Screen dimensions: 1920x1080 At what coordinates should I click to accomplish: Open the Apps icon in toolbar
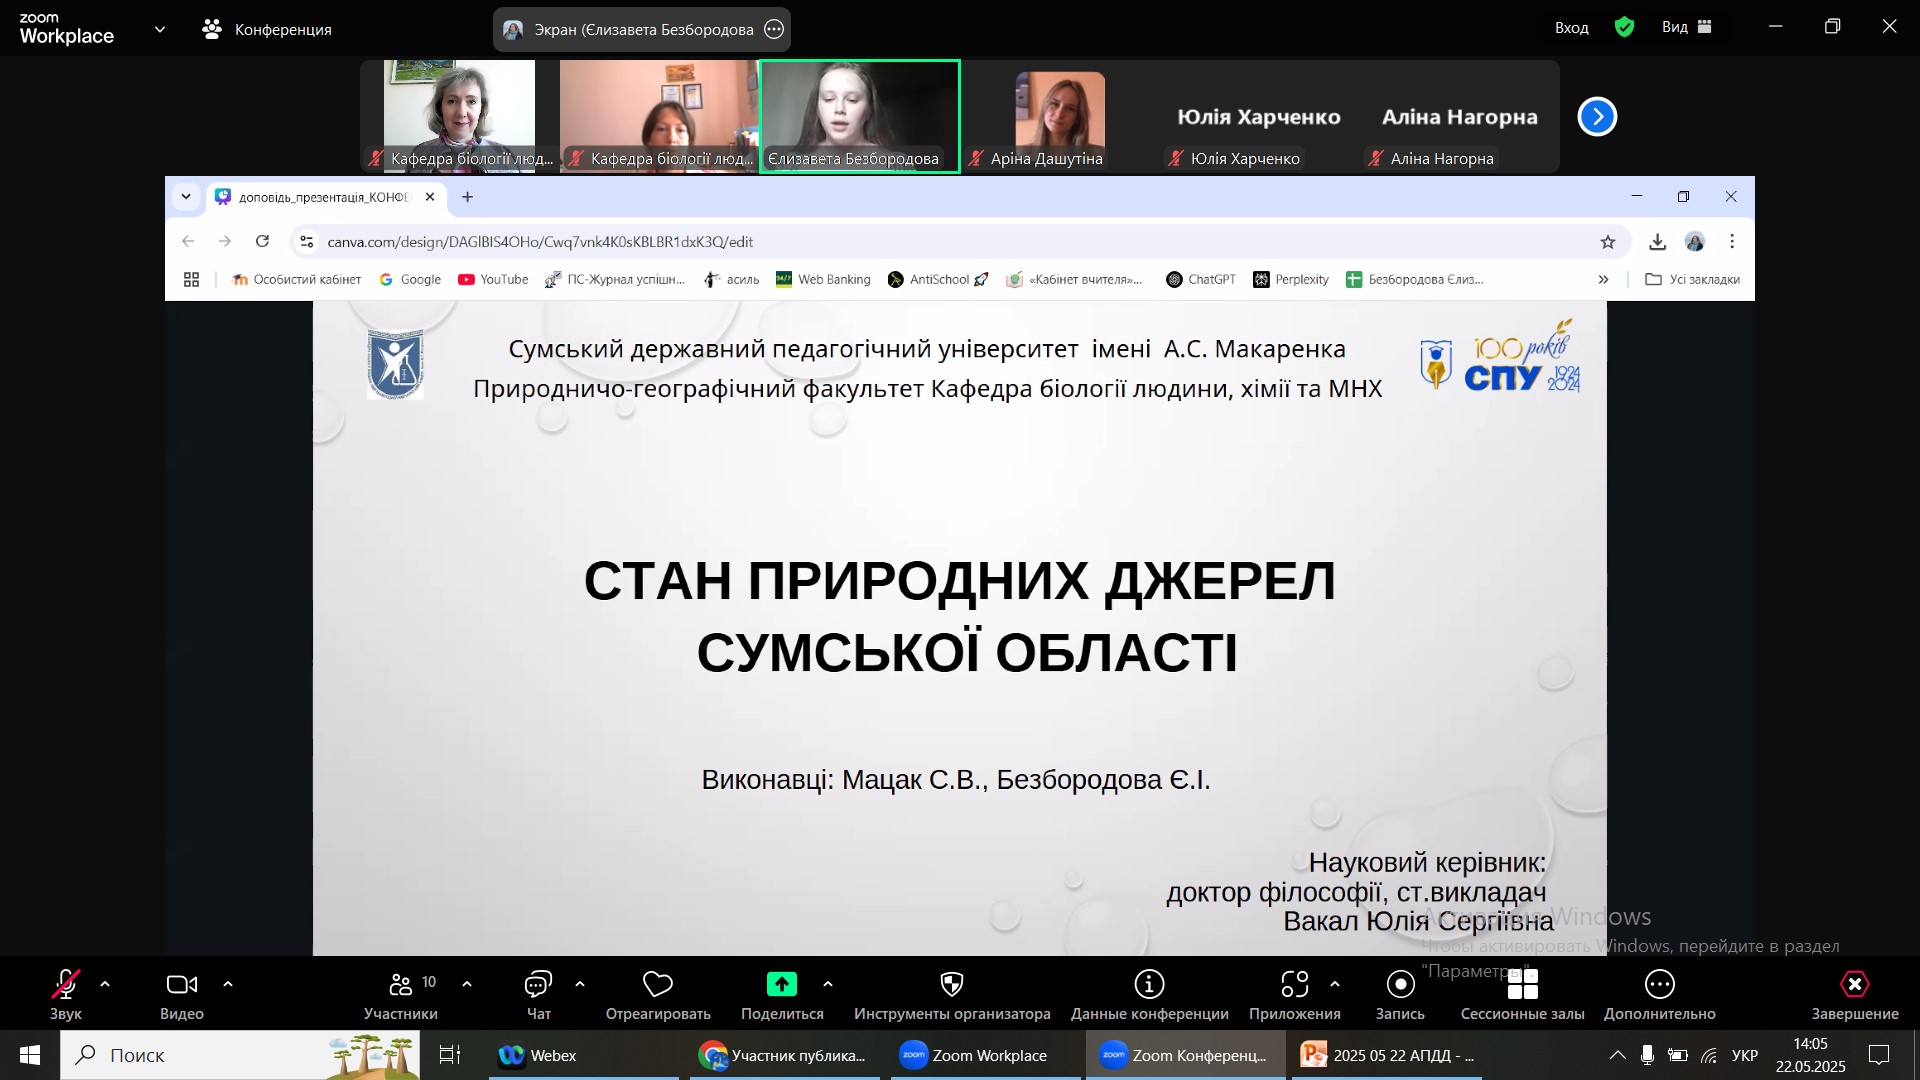pos(1294,986)
